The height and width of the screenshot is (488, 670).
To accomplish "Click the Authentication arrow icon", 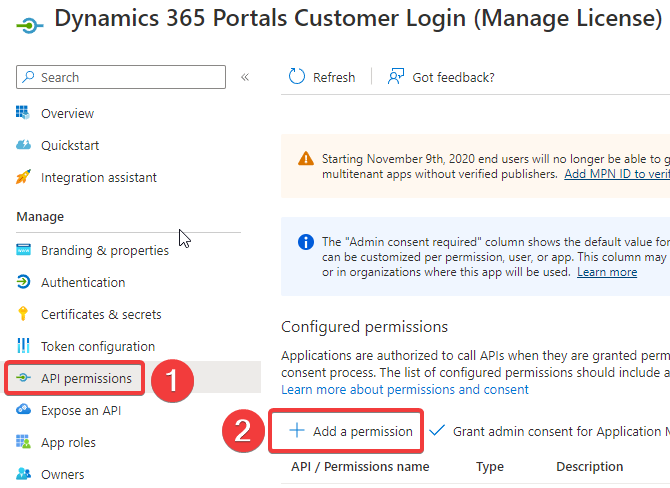I will [x=23, y=282].
